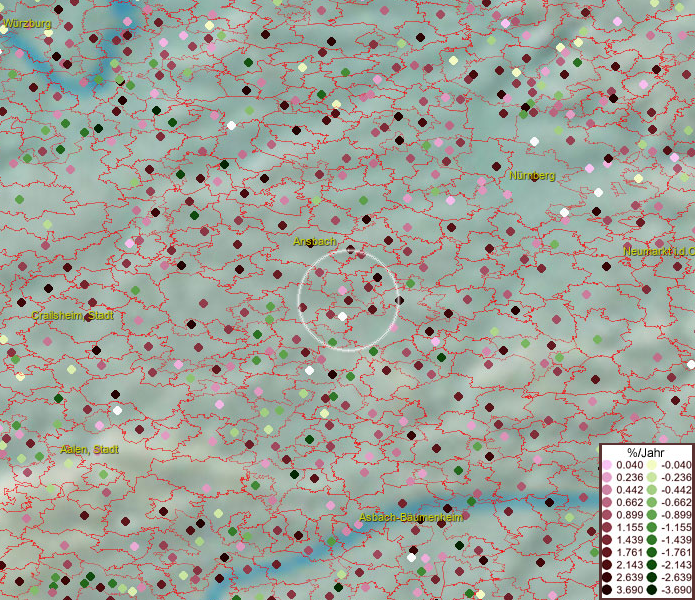
Task: Click the 0.040 pink legend swatch
Action: click(607, 465)
